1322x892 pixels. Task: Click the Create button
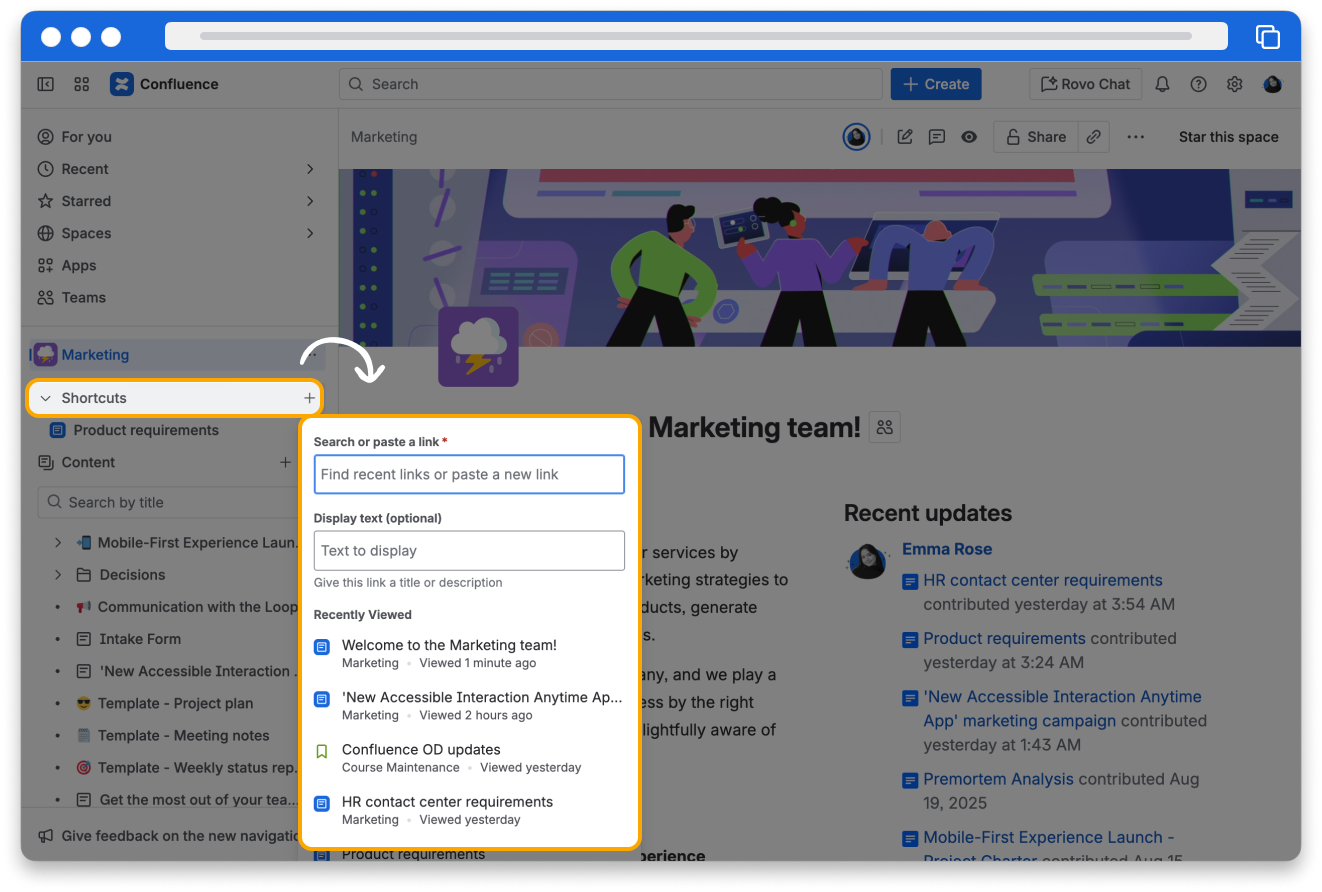[936, 85]
